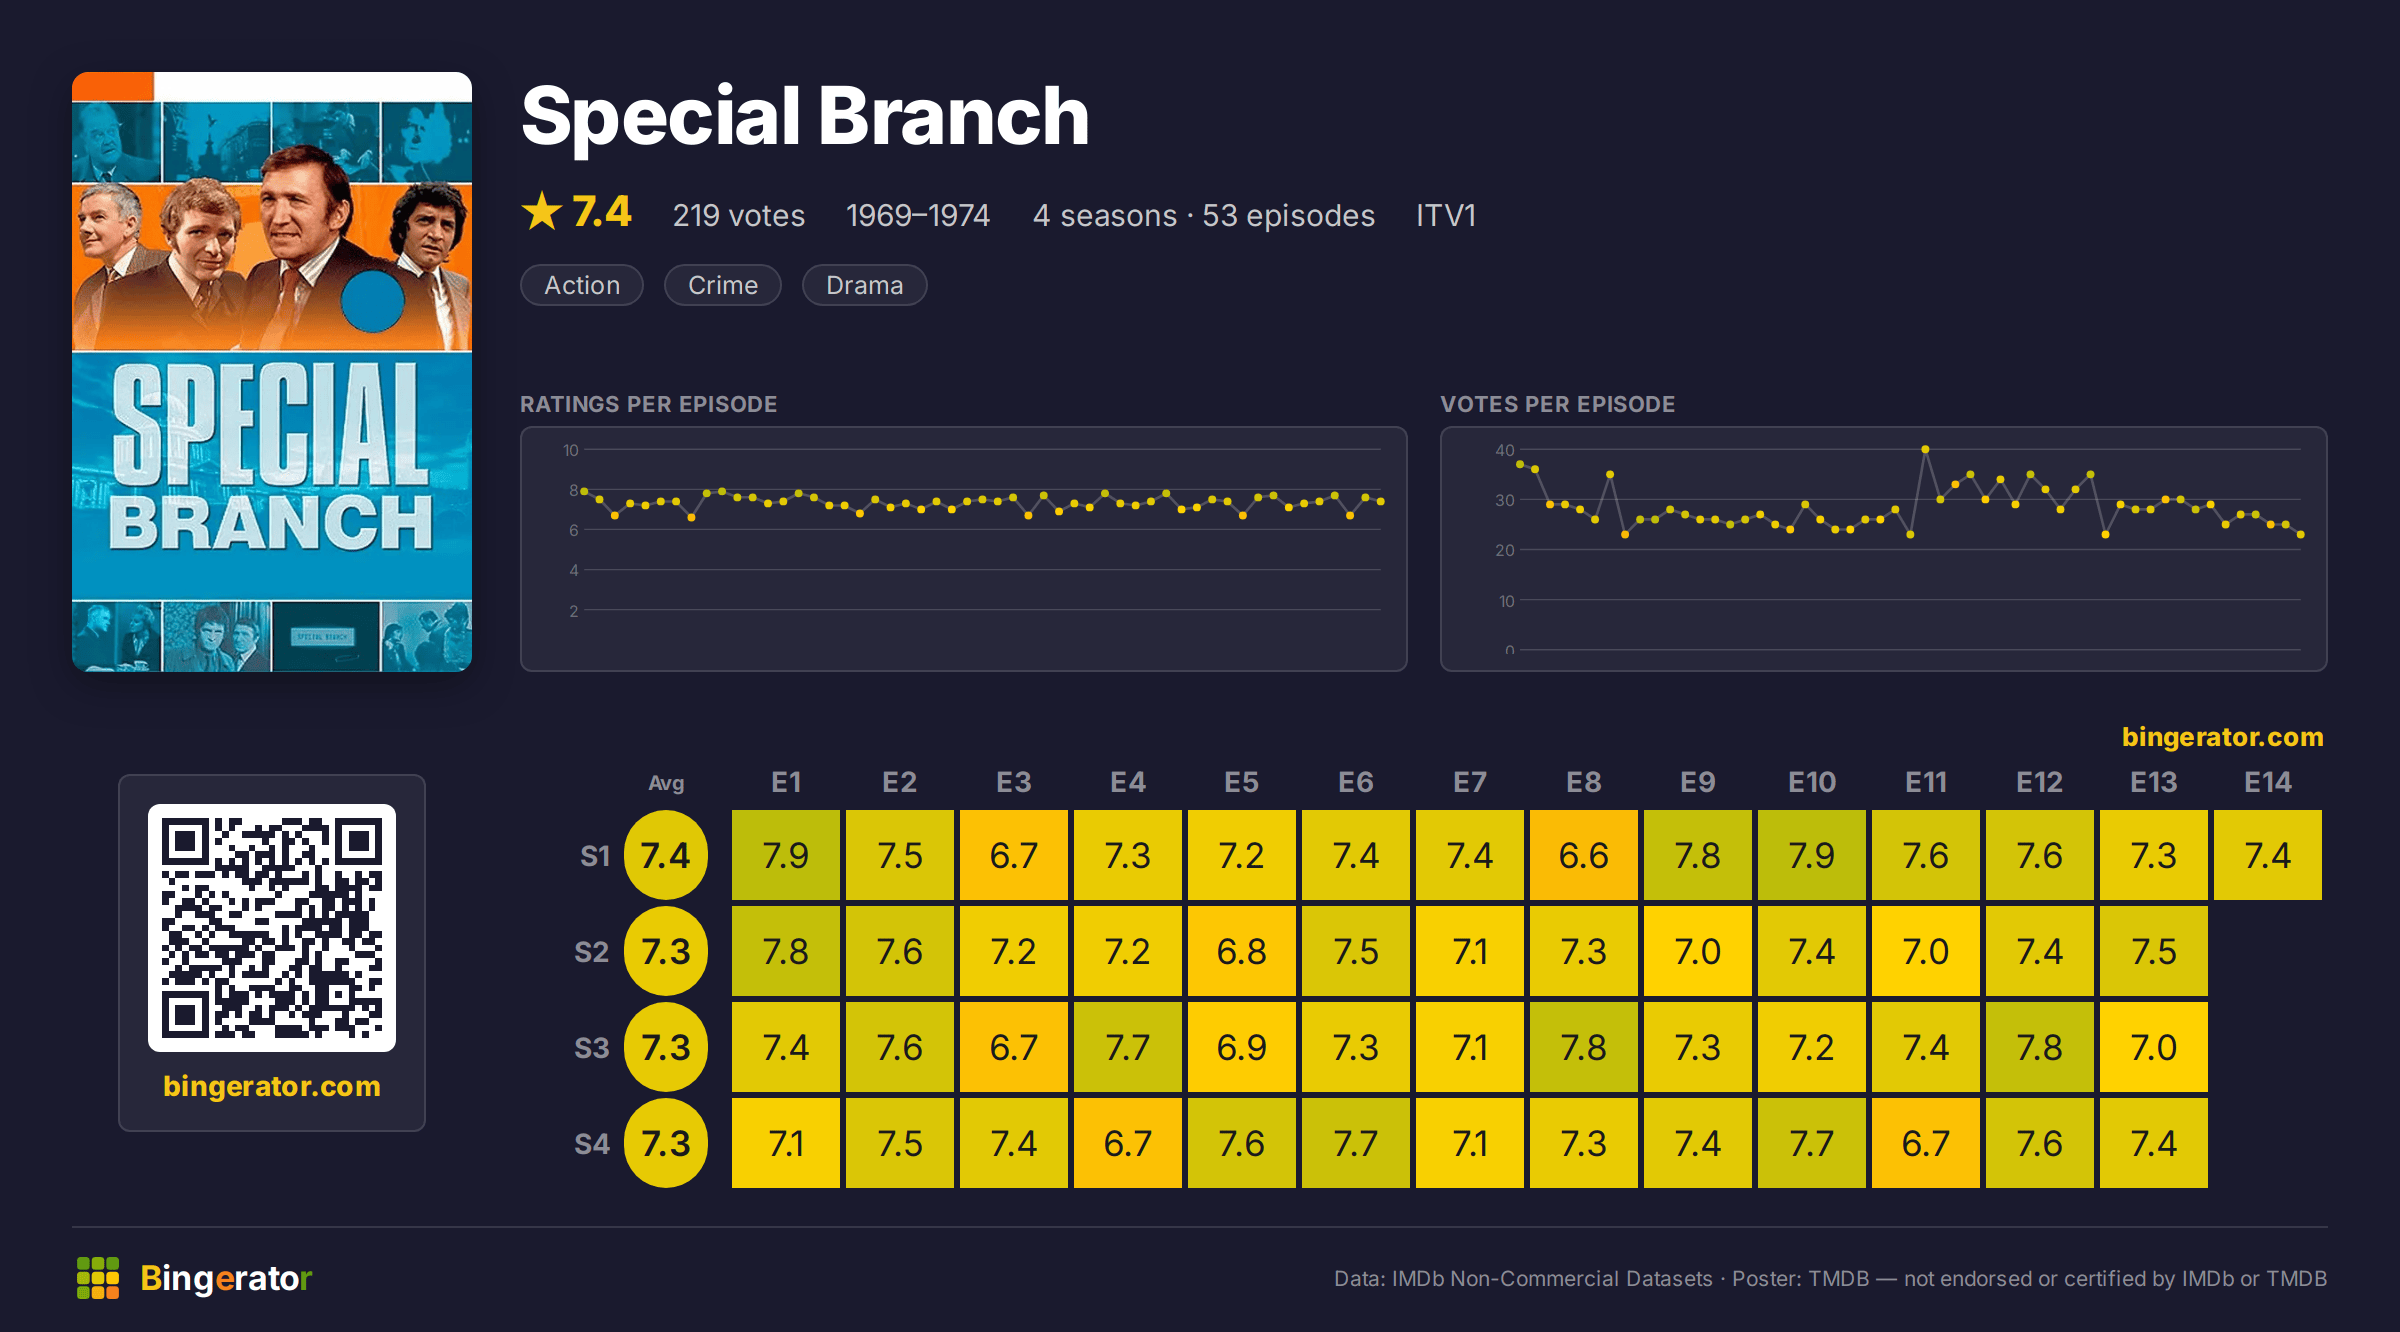Select S4 E11 cell rated 6.7
This screenshot has width=2400, height=1332.
pyautogui.click(x=1926, y=1143)
